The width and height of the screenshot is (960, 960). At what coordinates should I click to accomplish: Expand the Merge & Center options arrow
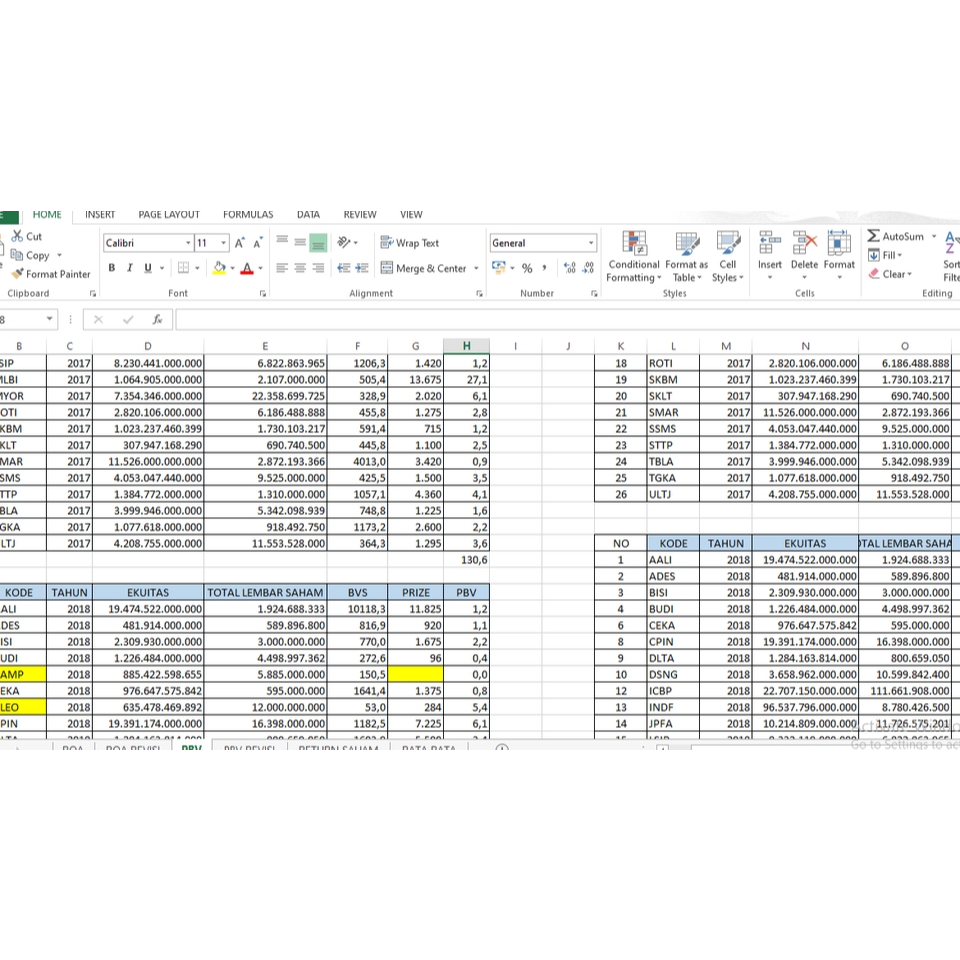[x=476, y=268]
